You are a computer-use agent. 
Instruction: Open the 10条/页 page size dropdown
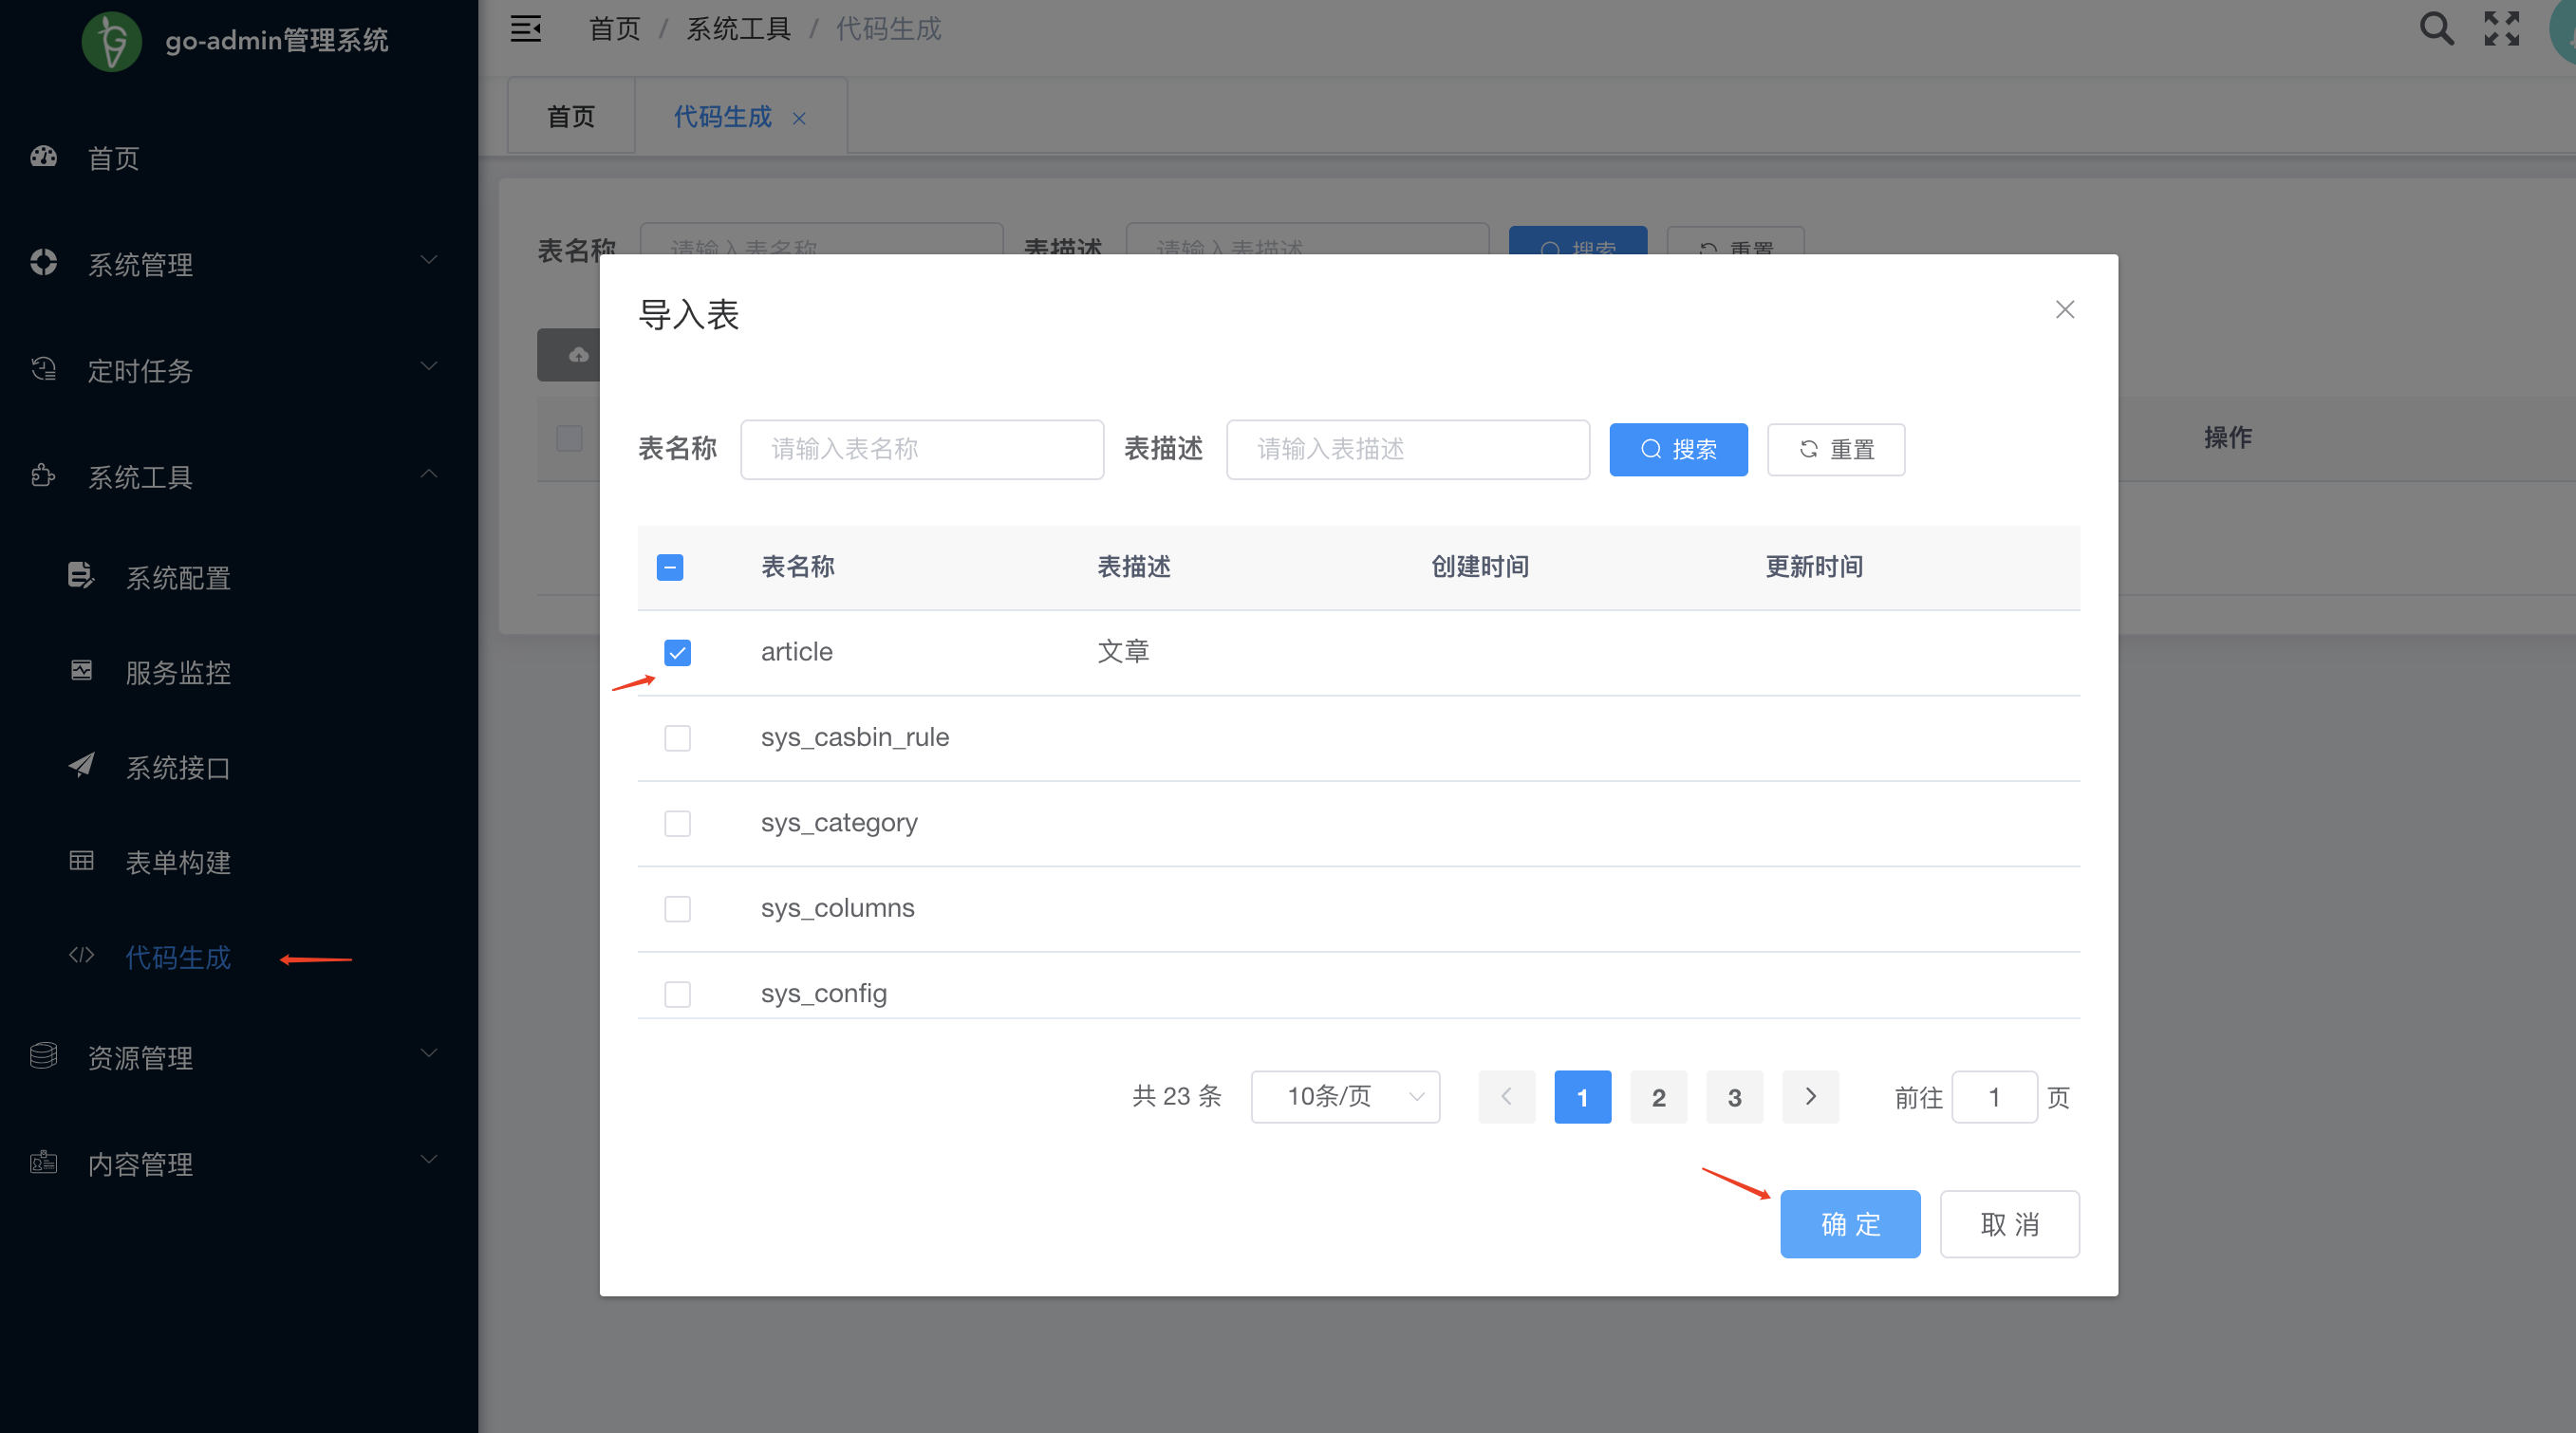coord(1344,1097)
